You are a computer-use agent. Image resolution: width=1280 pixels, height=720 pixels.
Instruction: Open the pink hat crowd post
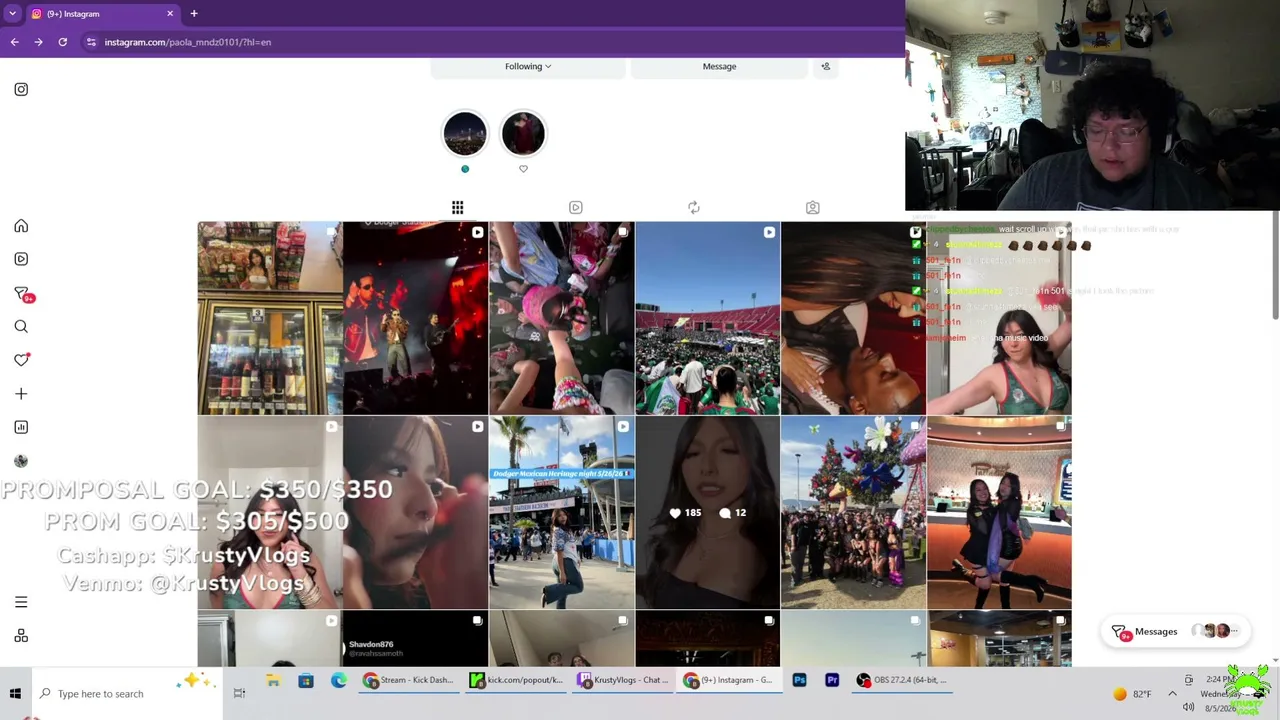coord(562,318)
